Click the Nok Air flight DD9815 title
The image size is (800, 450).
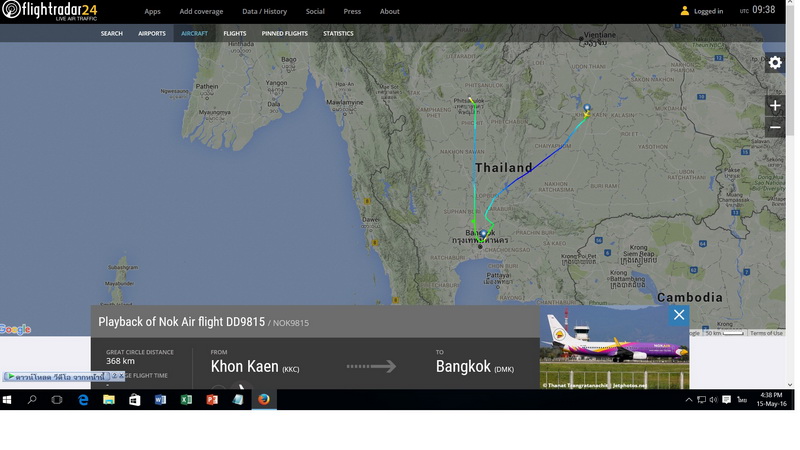[x=182, y=322]
